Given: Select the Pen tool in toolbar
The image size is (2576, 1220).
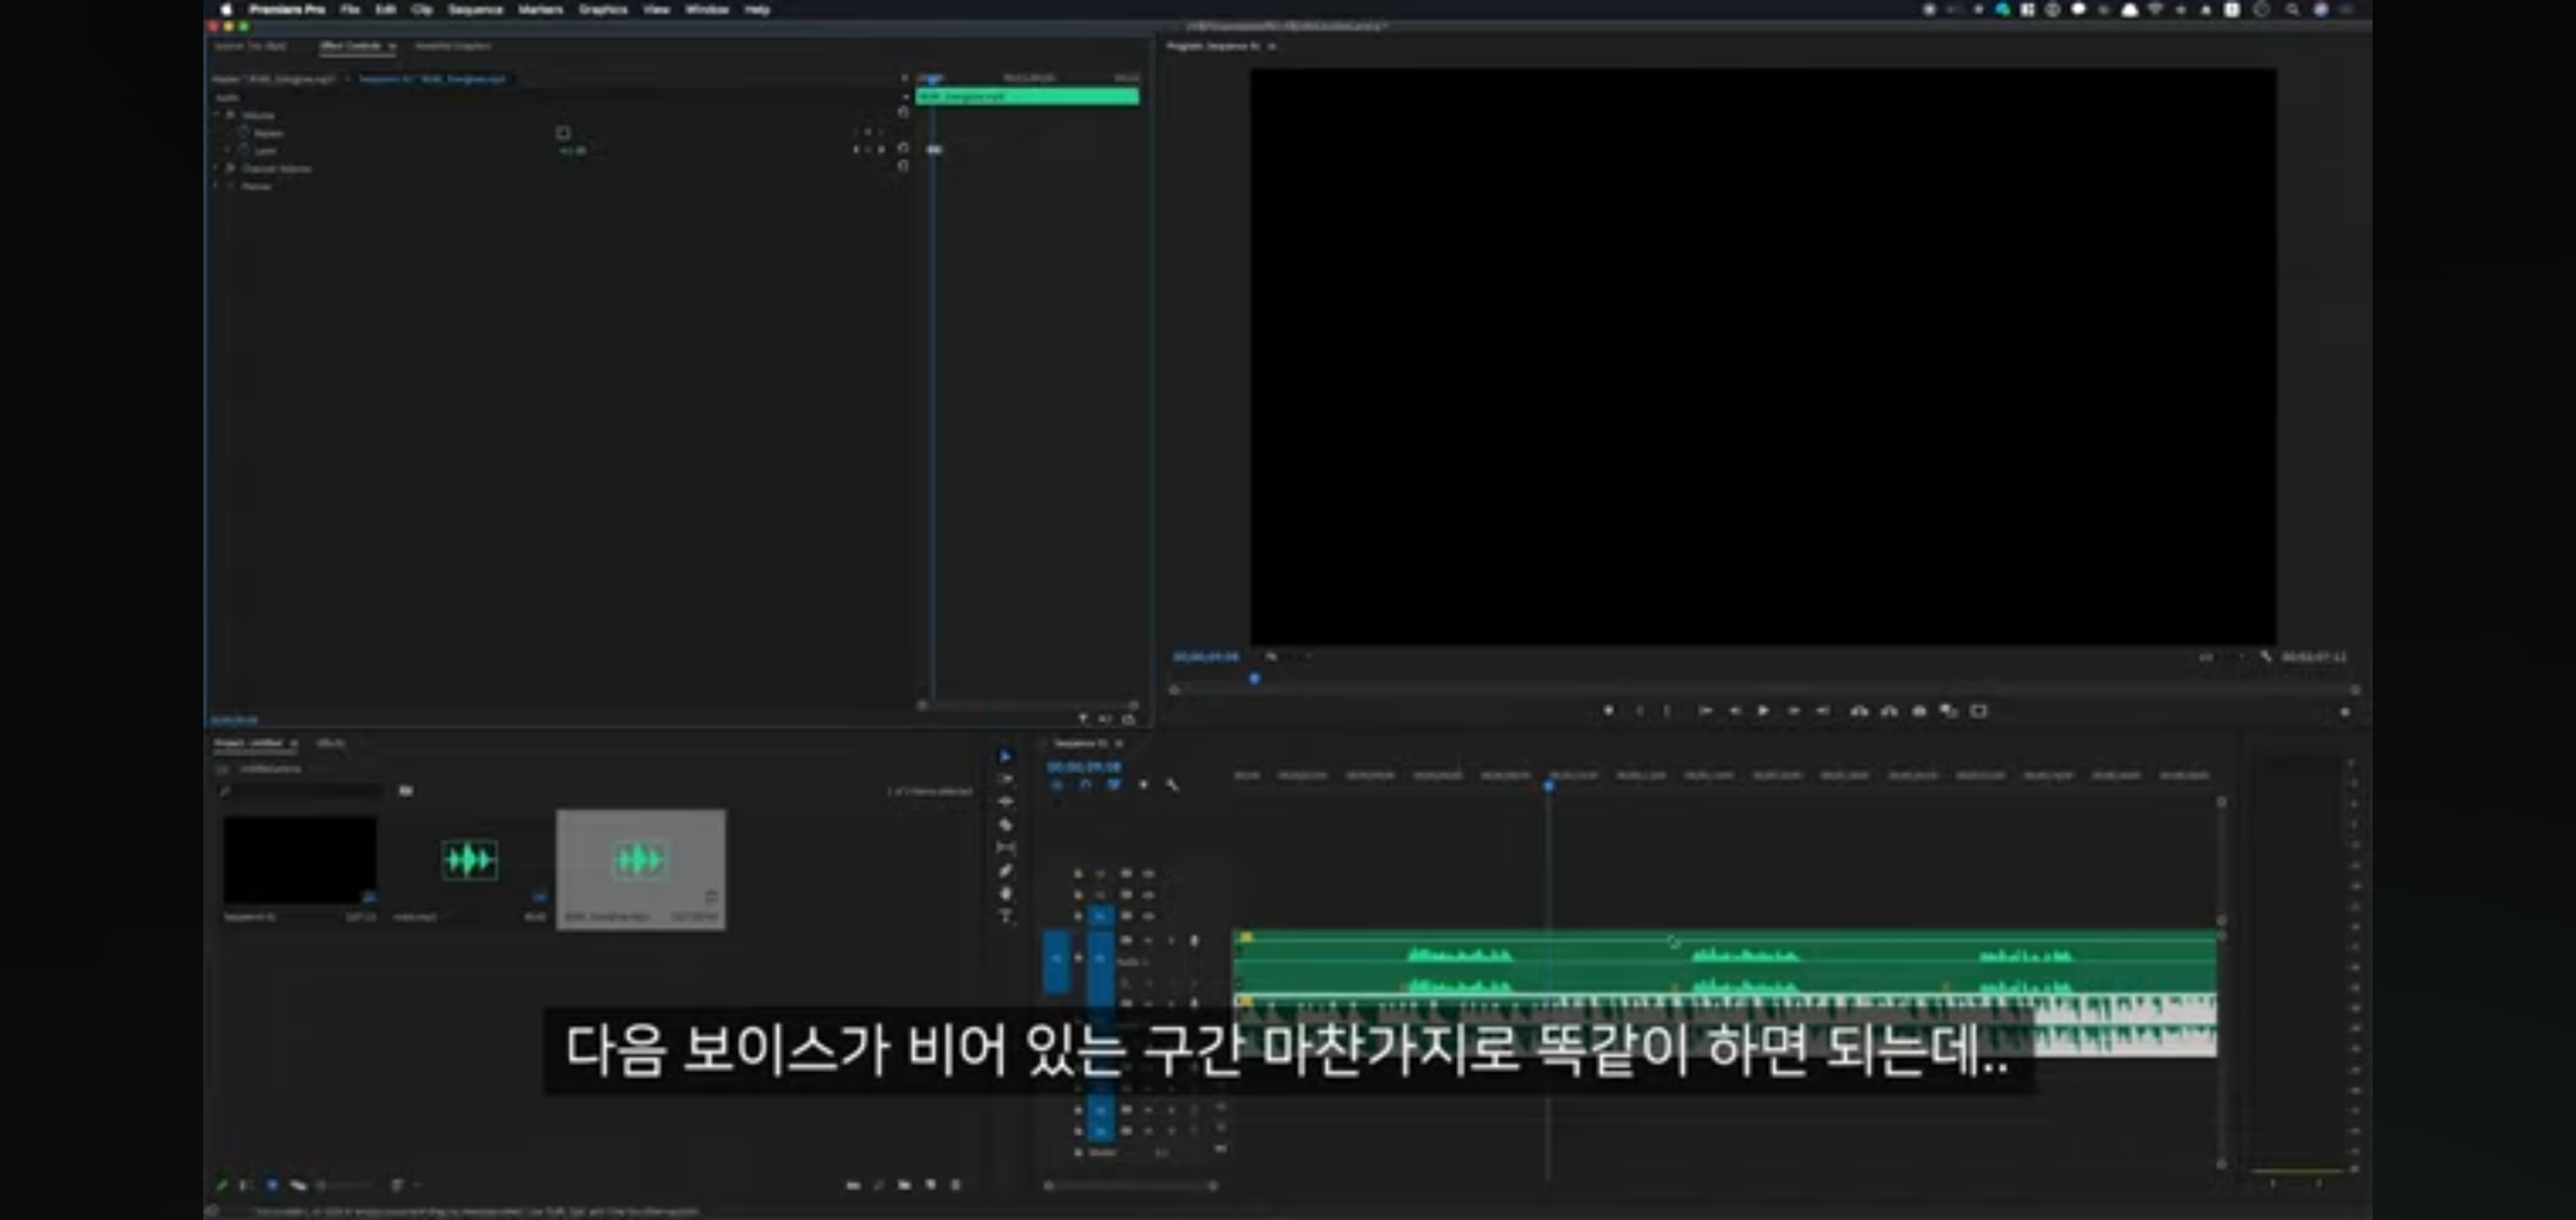Looking at the screenshot, I should 1005,871.
